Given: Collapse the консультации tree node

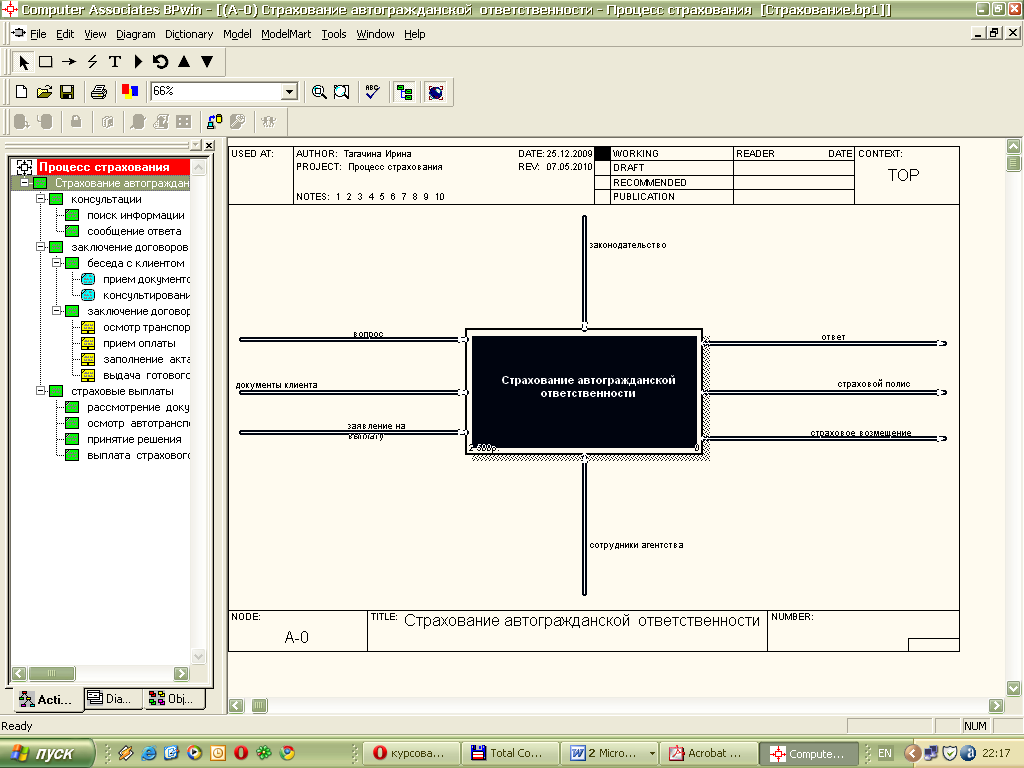Looking at the screenshot, I should click(40, 199).
